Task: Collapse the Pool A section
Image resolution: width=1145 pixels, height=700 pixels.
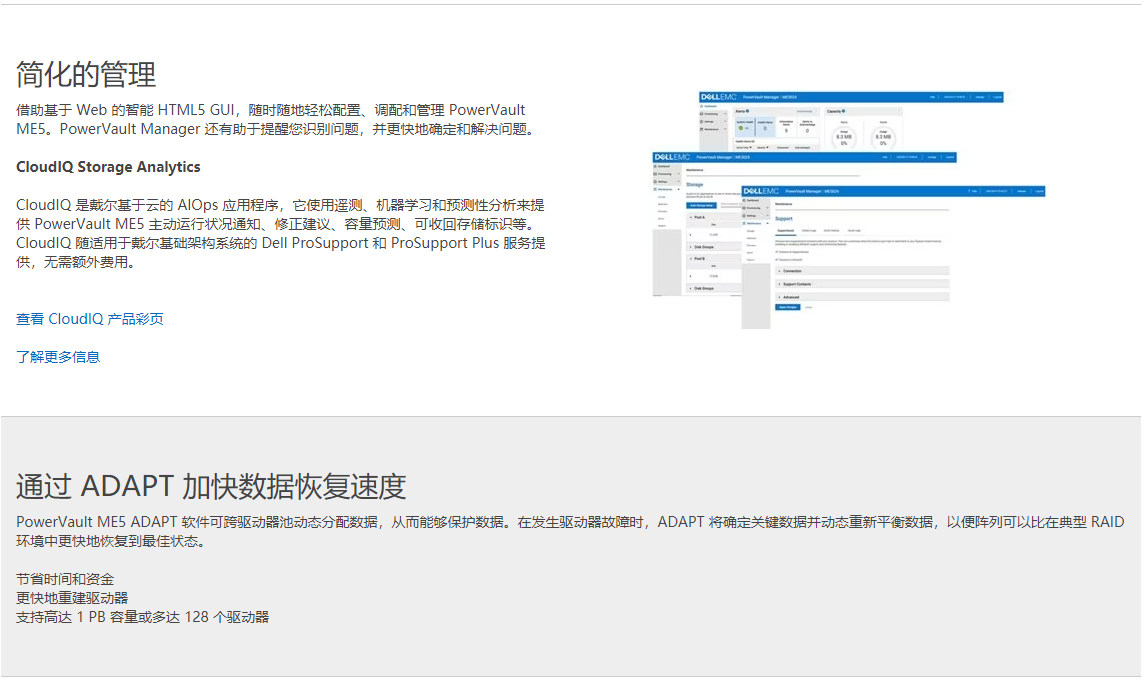Action: tap(689, 217)
